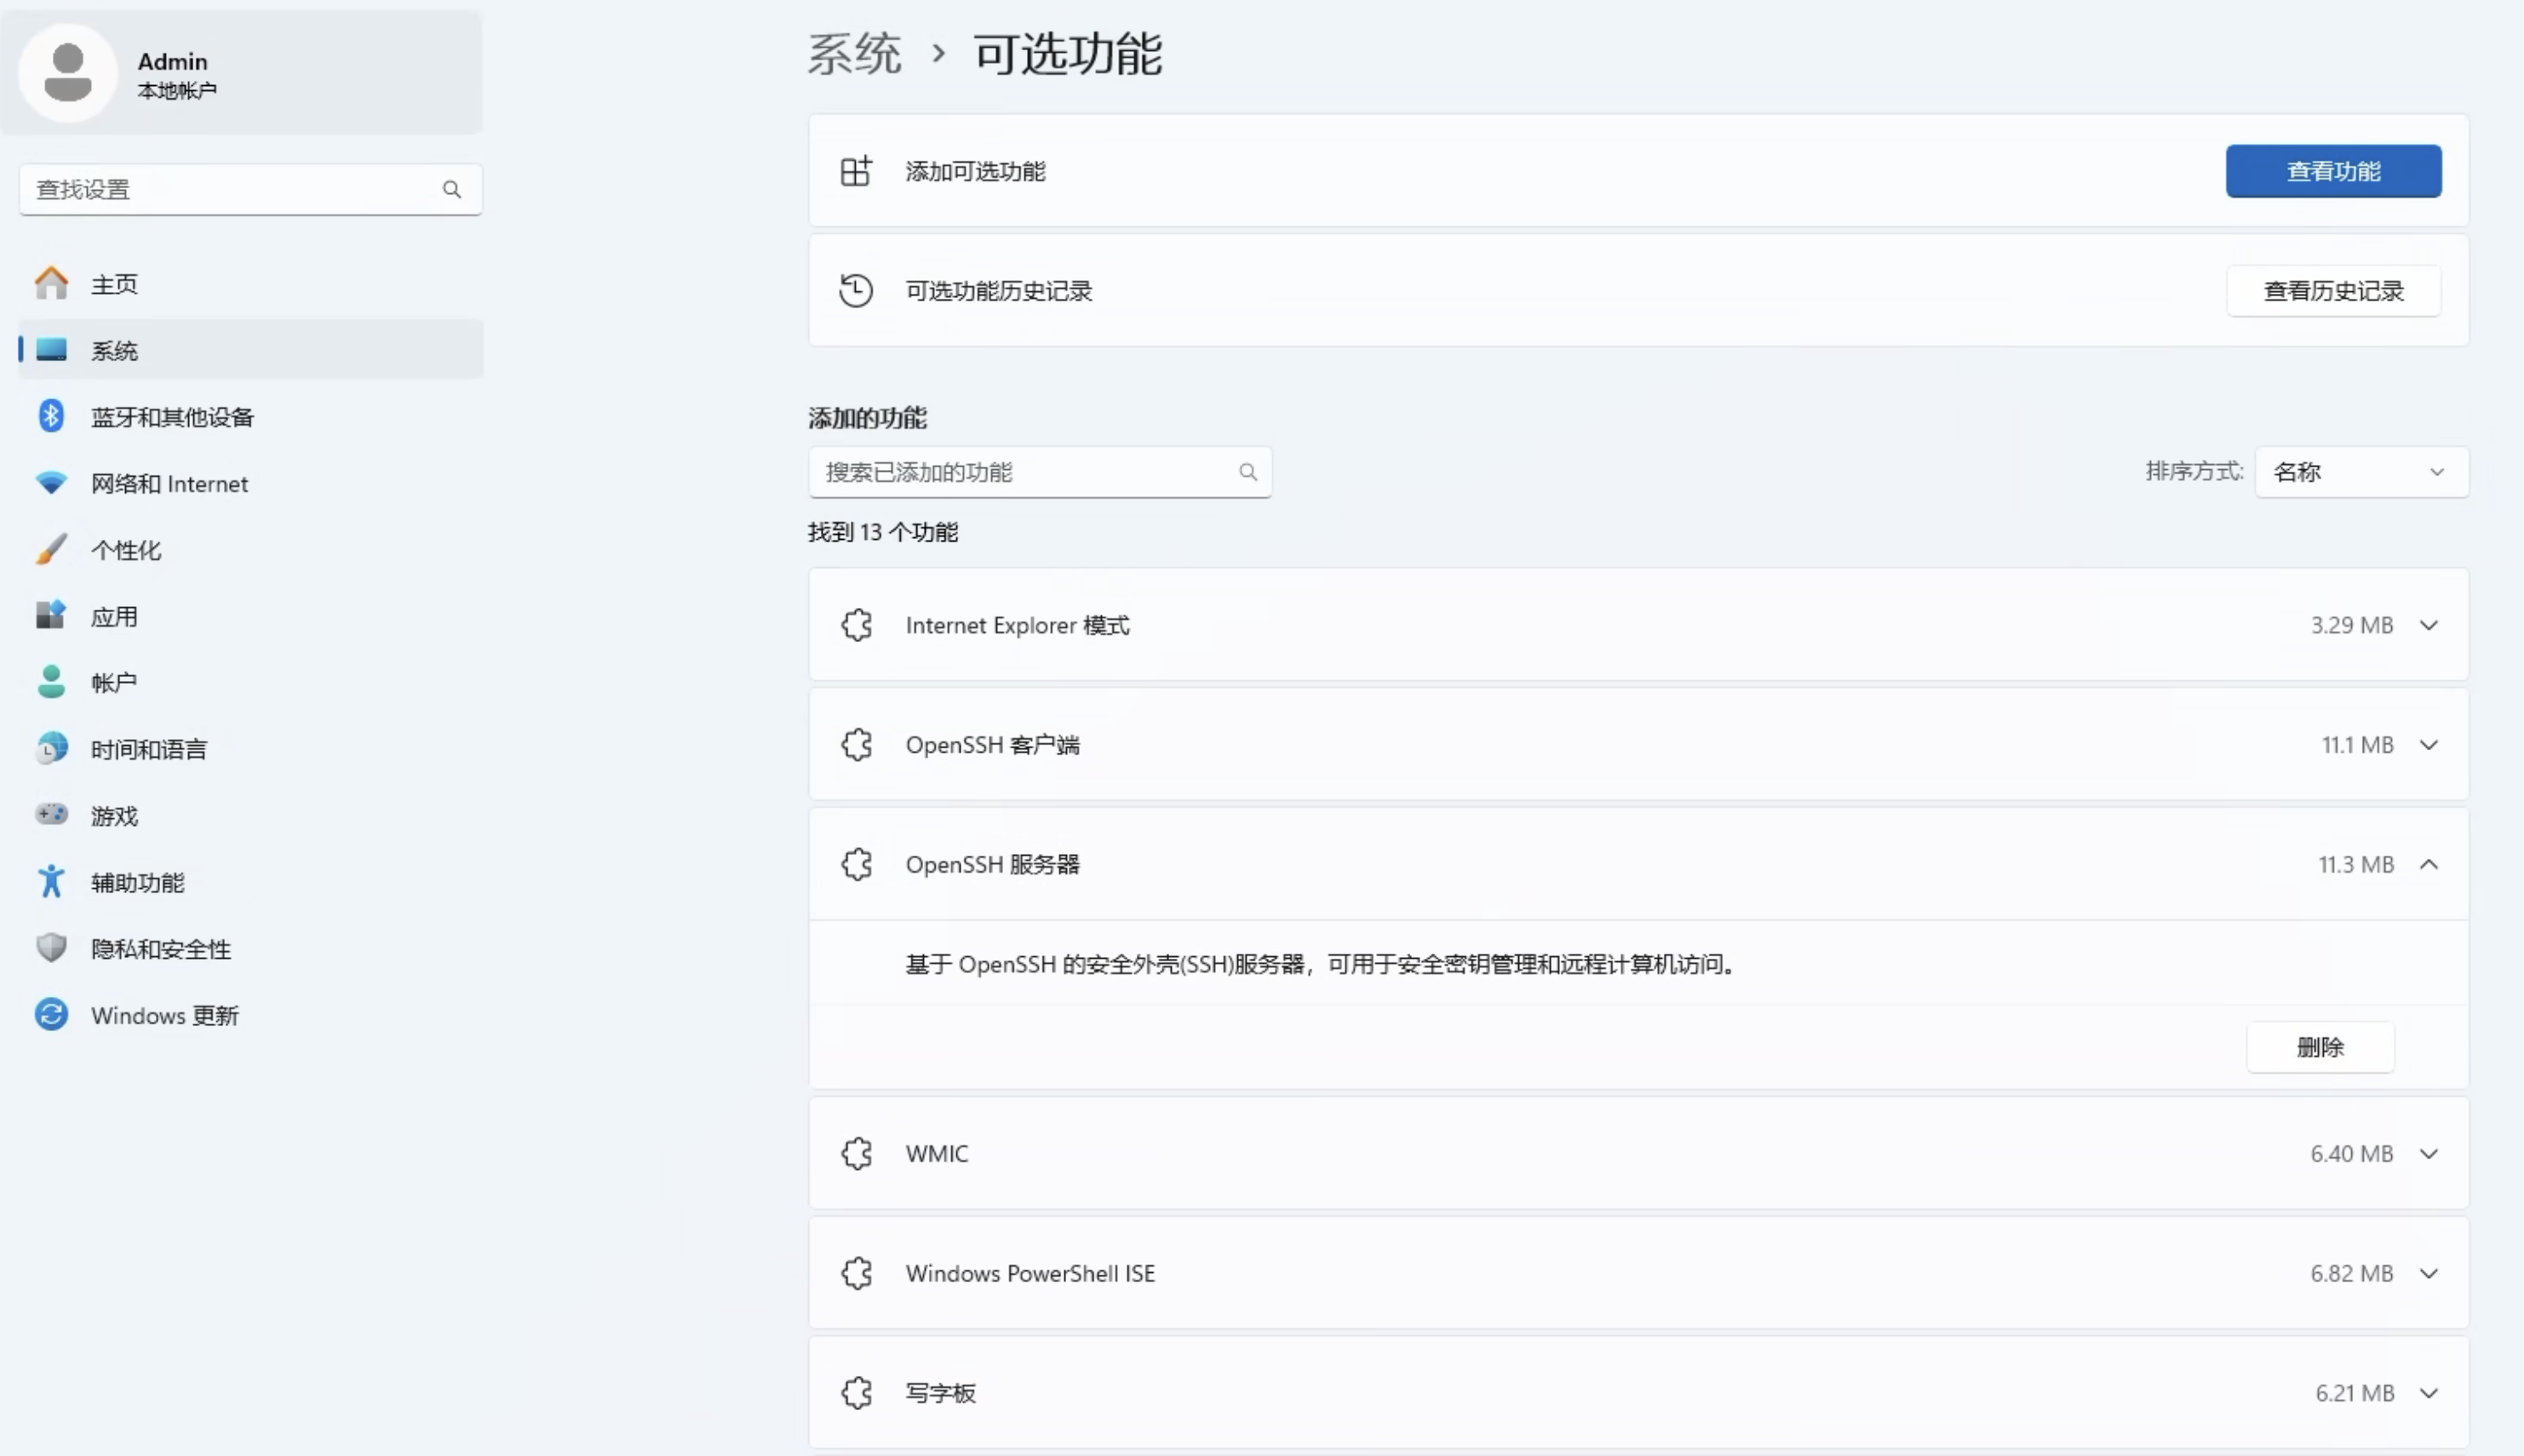Image resolution: width=2524 pixels, height=1456 pixels.
Task: Click the 个性化 paintbrush icon
Action: pyautogui.click(x=51, y=549)
